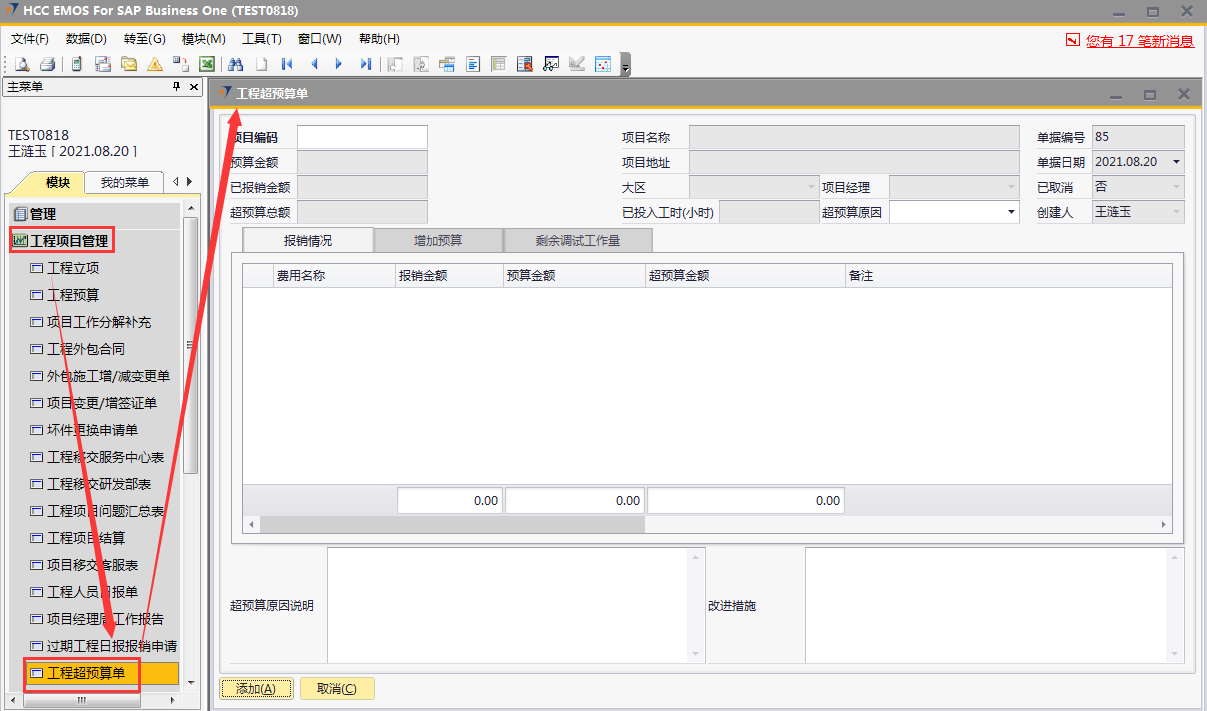Open the 超预算原因 dropdown
Image resolution: width=1207 pixels, height=711 pixels.
click(x=1010, y=212)
